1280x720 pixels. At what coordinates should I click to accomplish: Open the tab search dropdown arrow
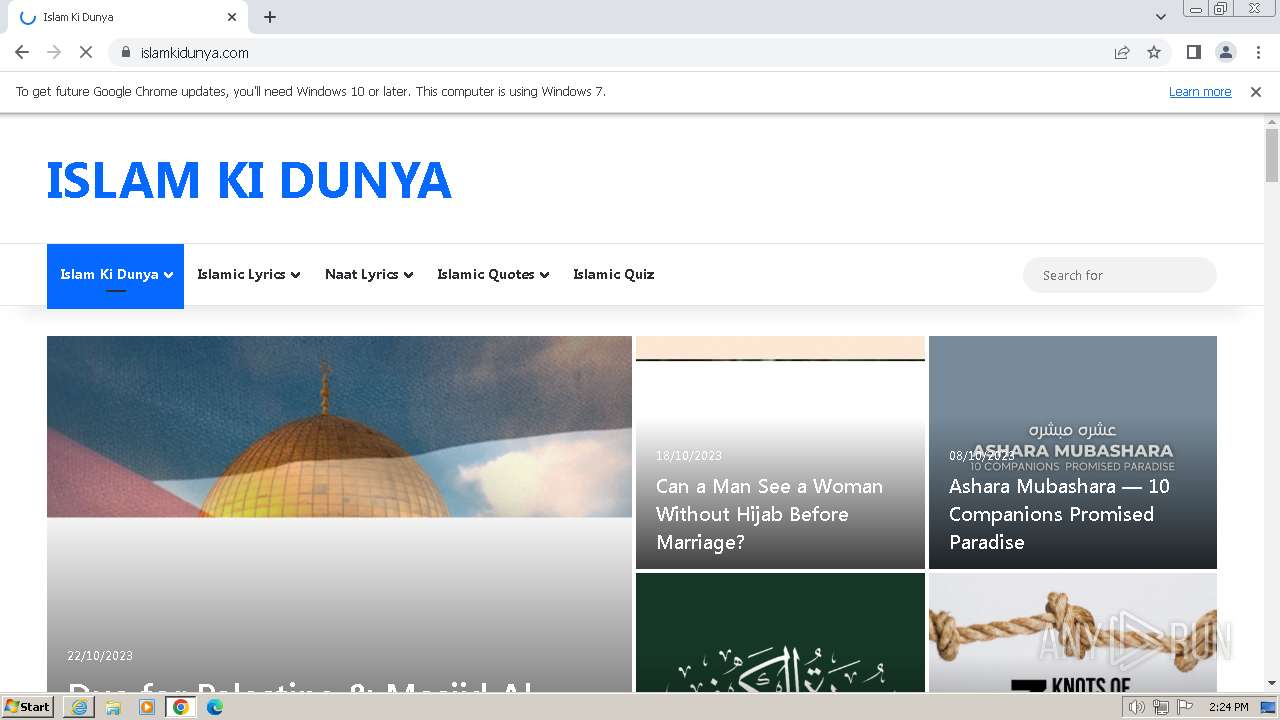tap(1160, 17)
